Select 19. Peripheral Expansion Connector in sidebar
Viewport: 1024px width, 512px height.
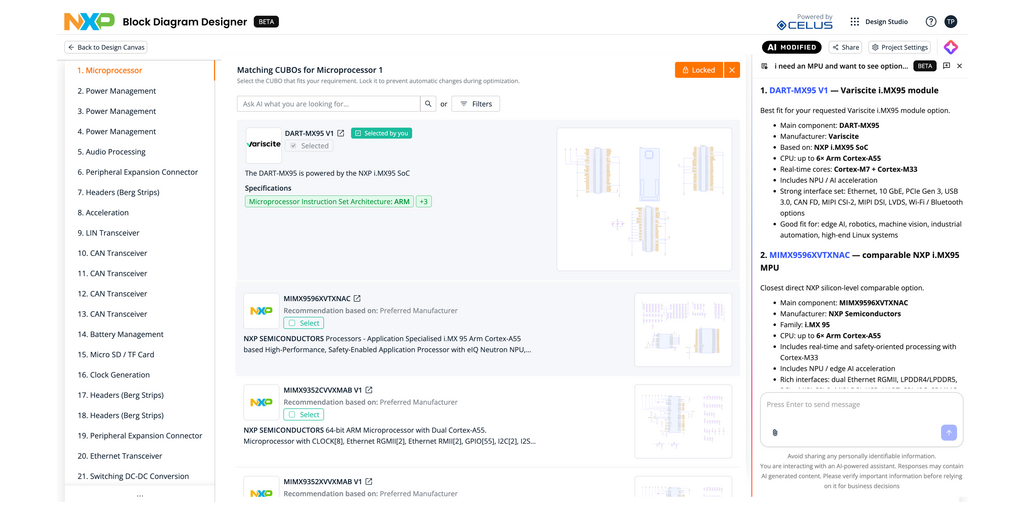pos(140,435)
